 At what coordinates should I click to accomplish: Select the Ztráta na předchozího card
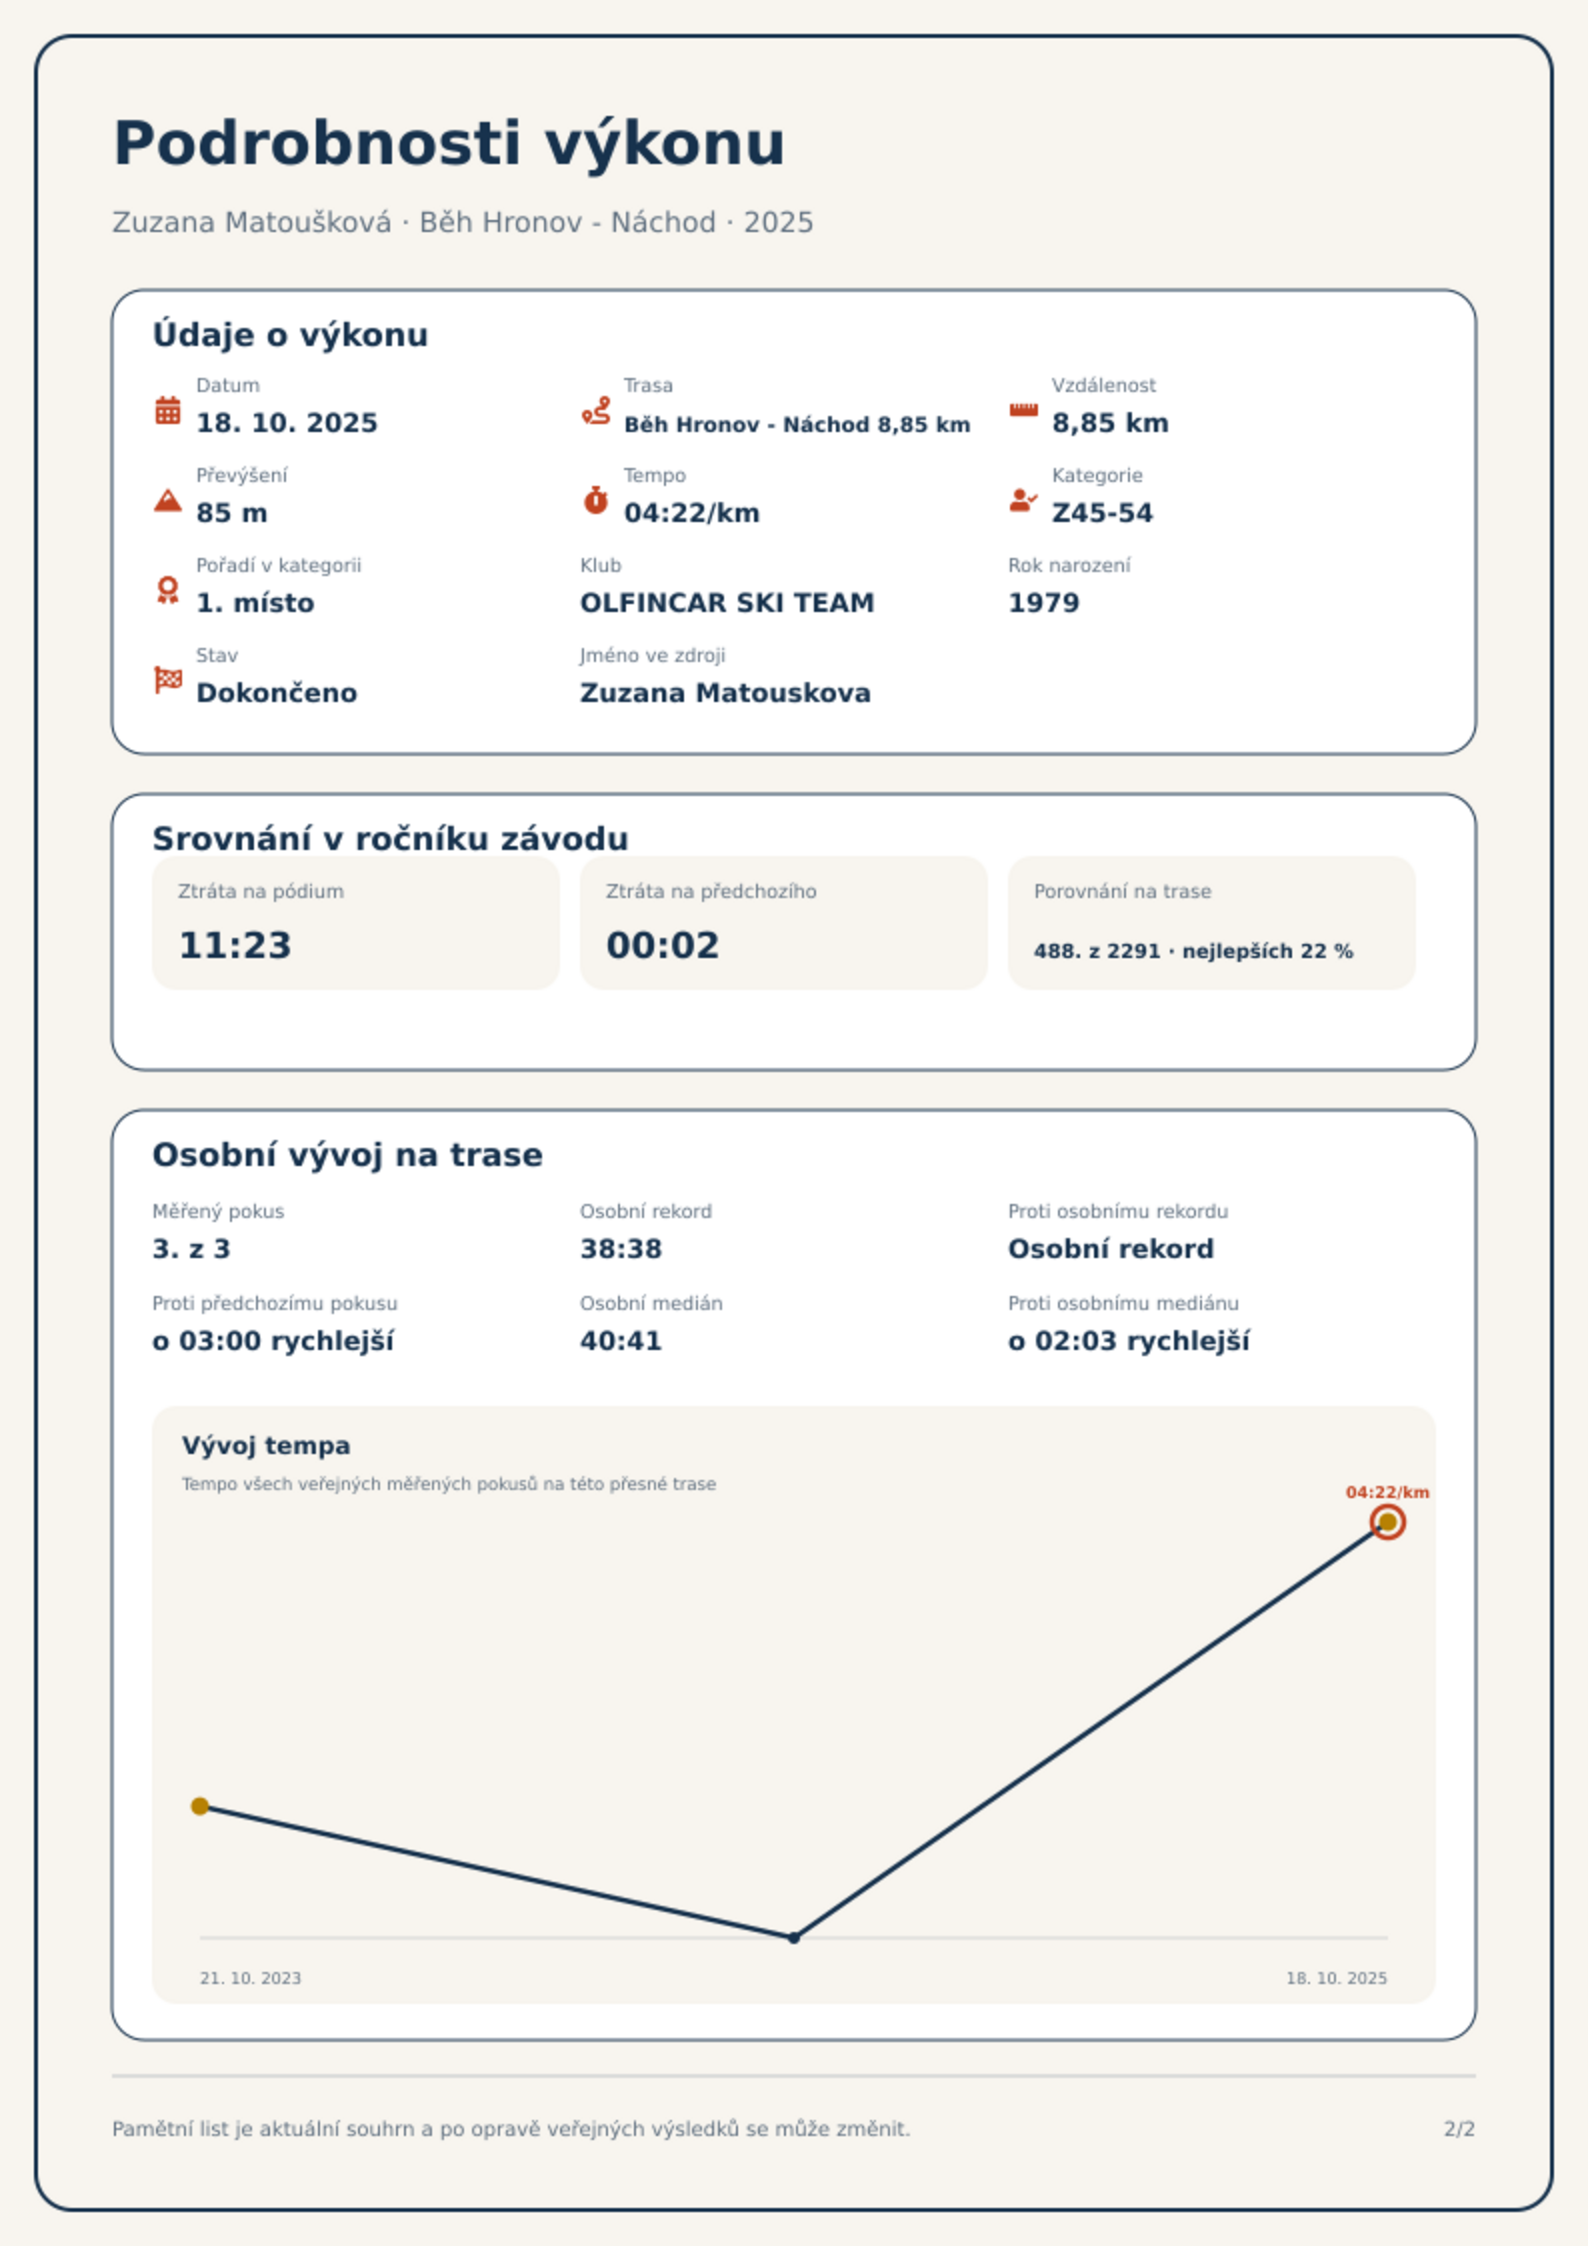click(783, 922)
